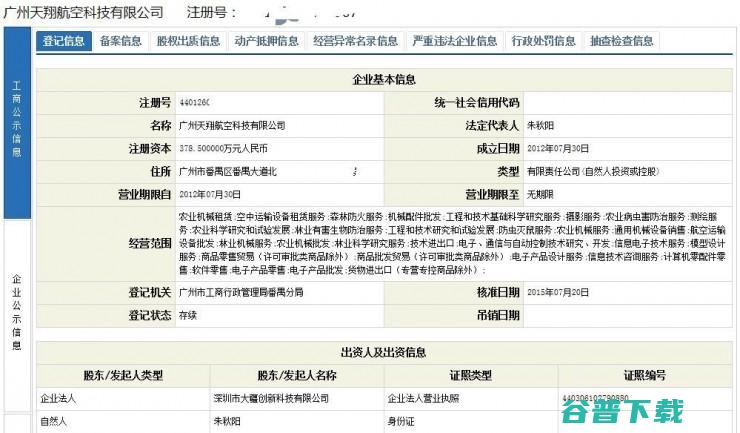The width and height of the screenshot is (740, 433).
Task: Click the 企业基本信息 section header
Action: pyautogui.click(x=384, y=79)
